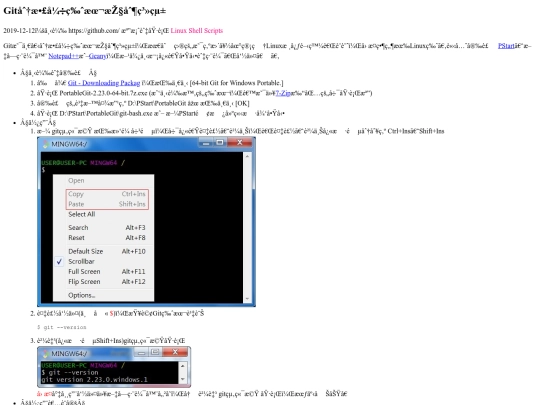Follow the 7-Zip hyperlink
Viewport: 540px width, 405px height.
[284, 93]
